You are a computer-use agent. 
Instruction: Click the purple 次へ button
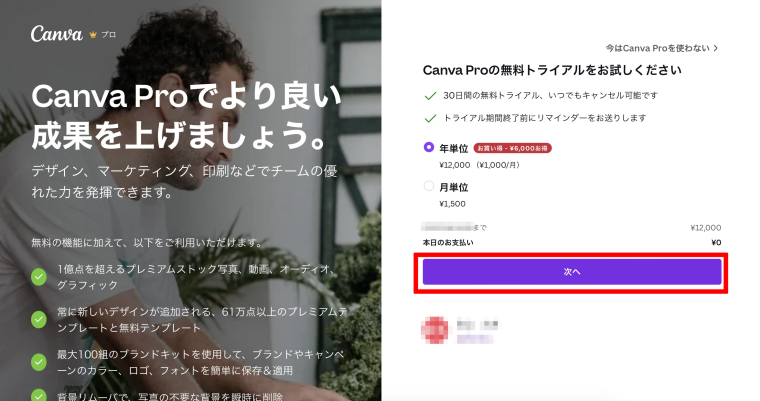click(572, 272)
